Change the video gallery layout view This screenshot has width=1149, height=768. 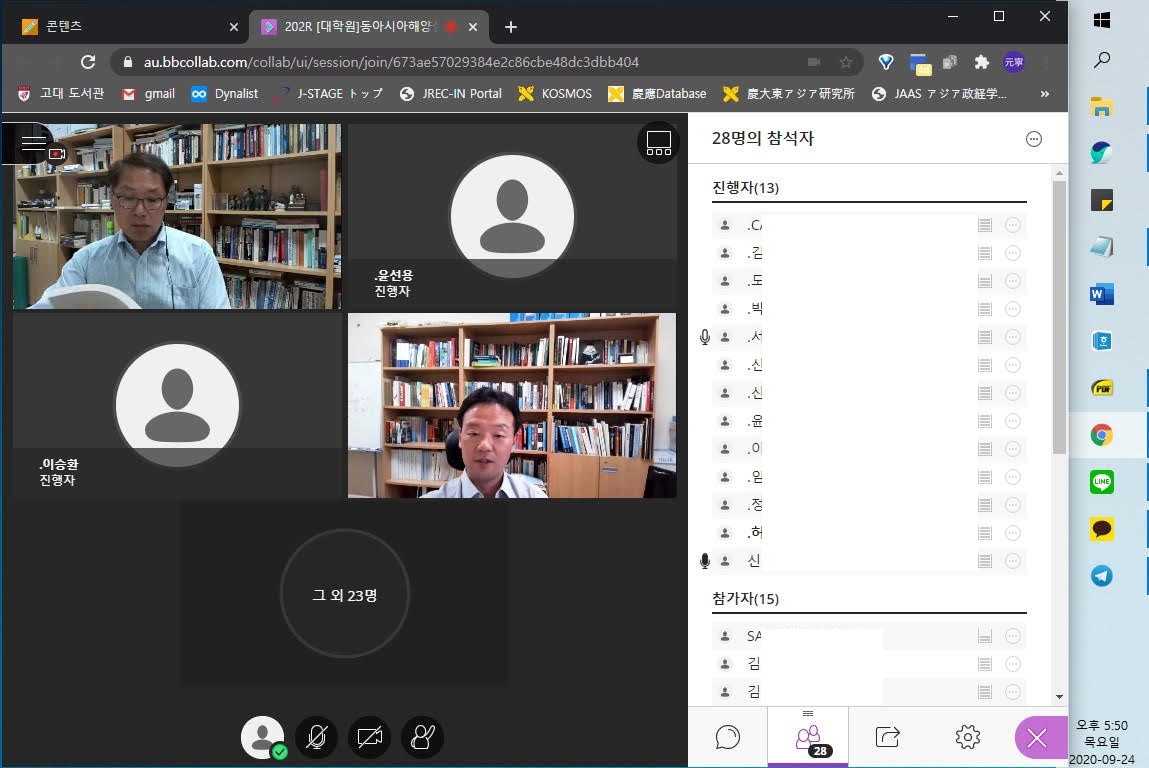click(x=658, y=143)
